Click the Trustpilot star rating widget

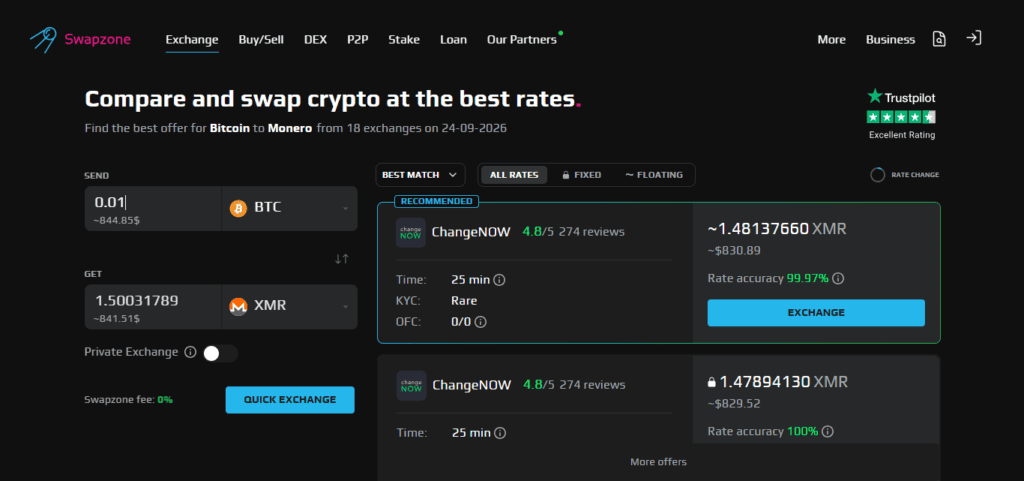[x=901, y=116]
